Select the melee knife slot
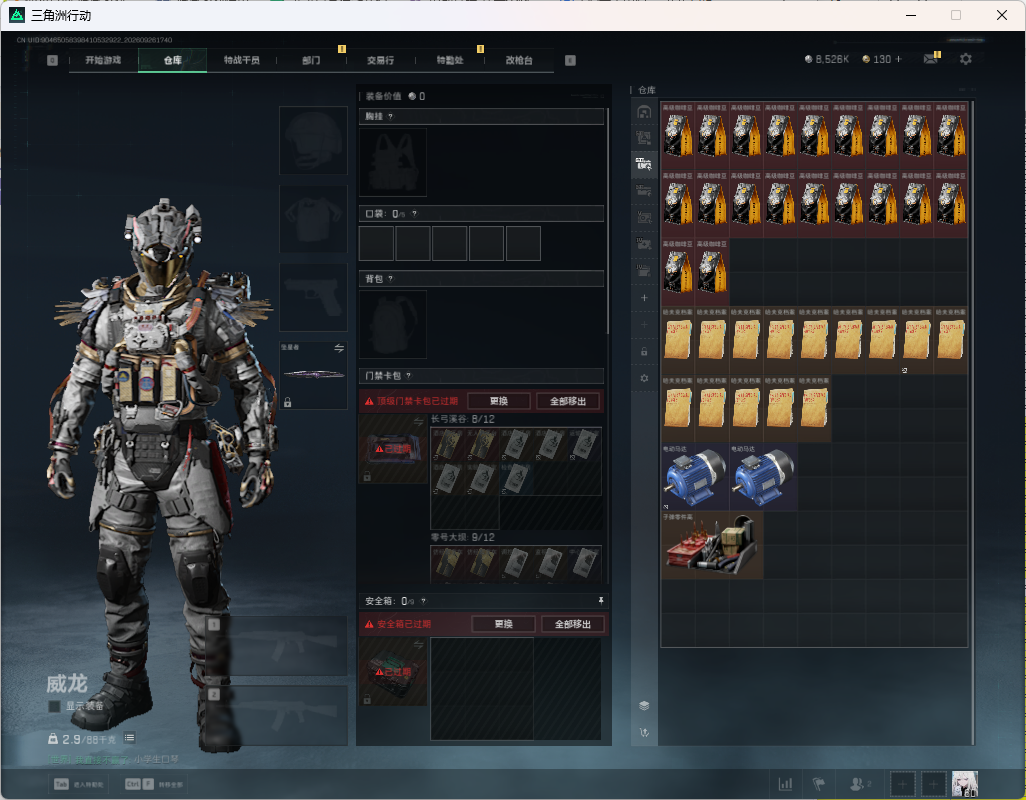 coord(313,375)
